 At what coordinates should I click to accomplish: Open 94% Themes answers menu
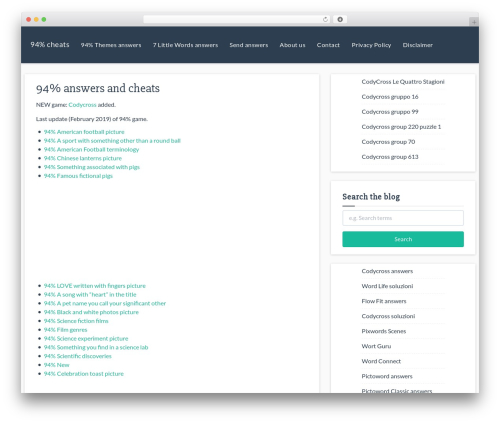[x=111, y=45]
